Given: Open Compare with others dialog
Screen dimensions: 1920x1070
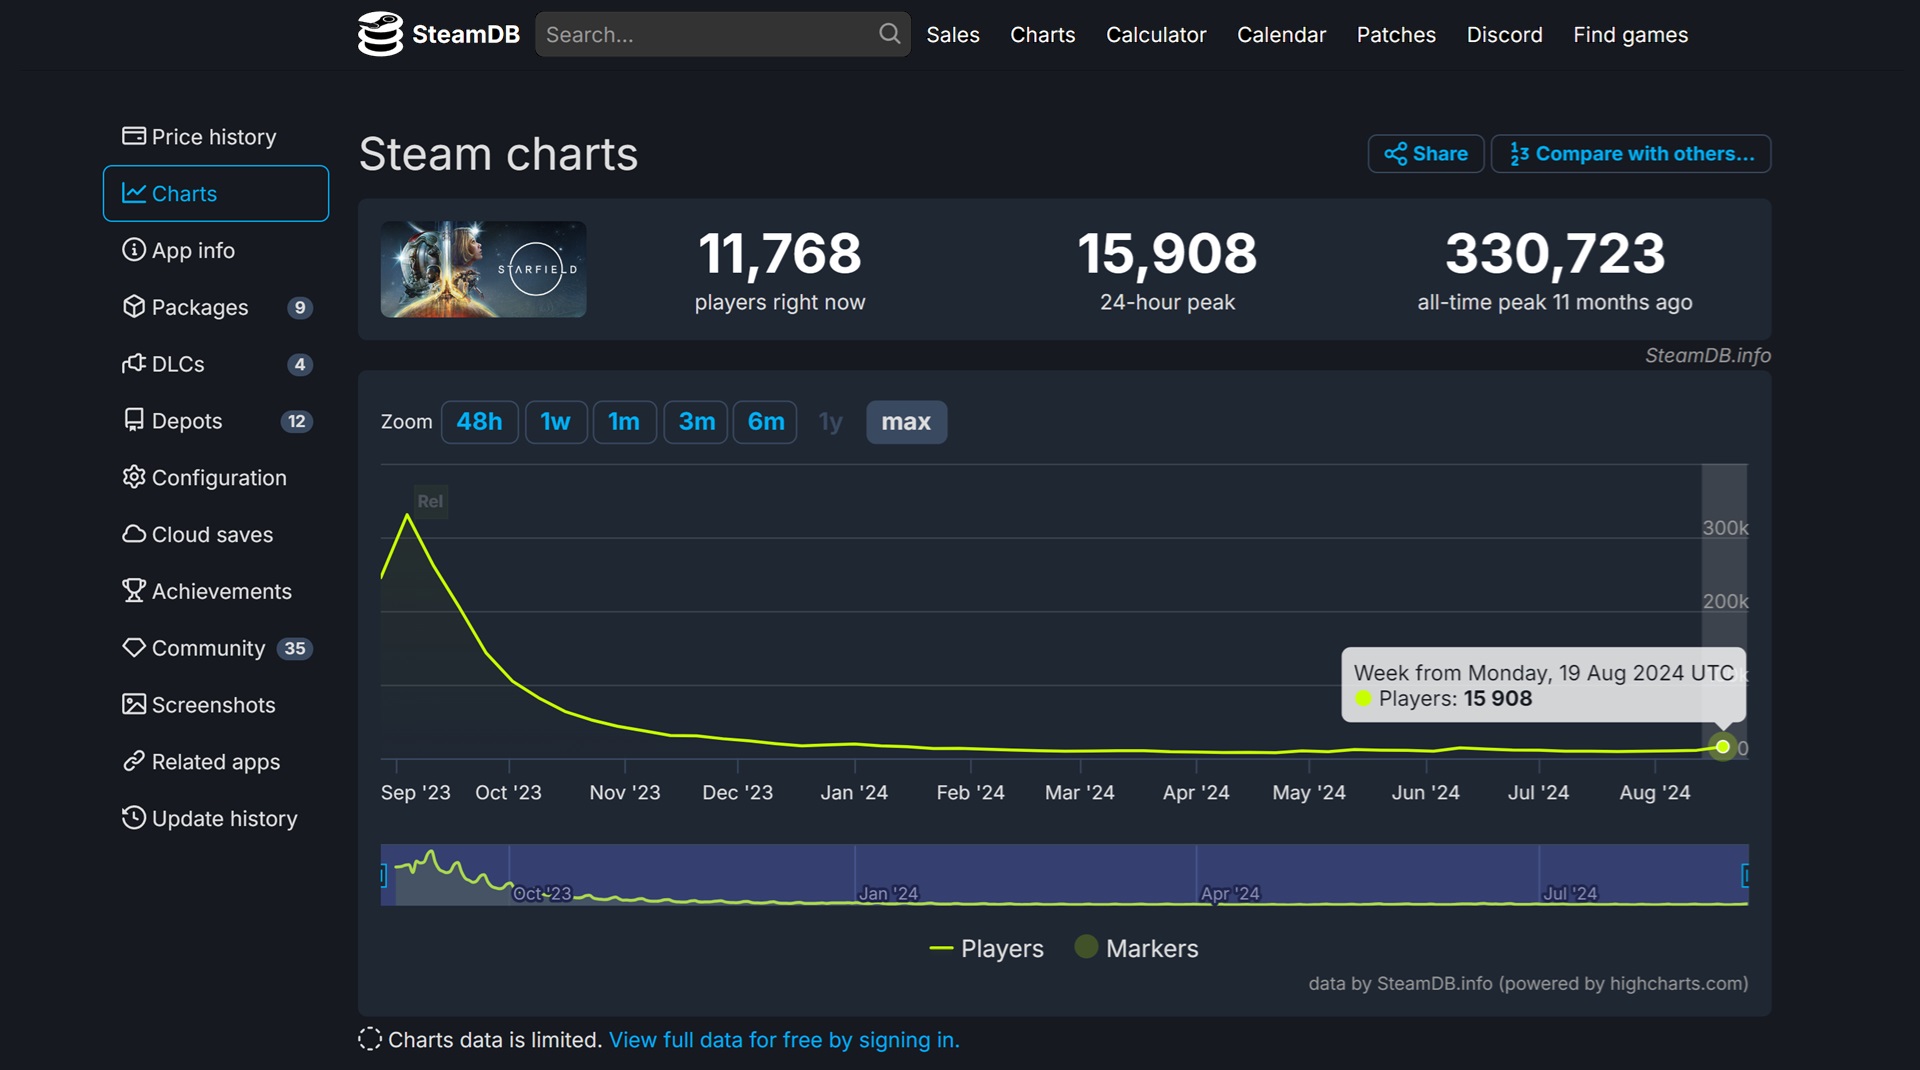Looking at the screenshot, I should (1630, 153).
